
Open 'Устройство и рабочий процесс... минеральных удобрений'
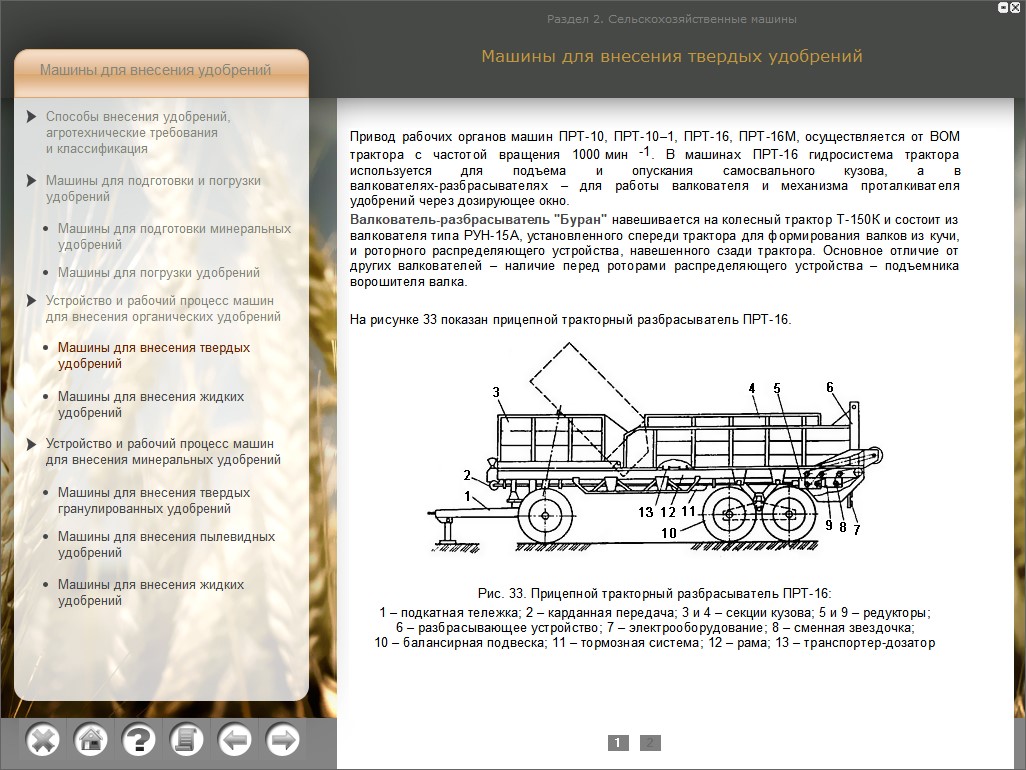click(x=163, y=451)
